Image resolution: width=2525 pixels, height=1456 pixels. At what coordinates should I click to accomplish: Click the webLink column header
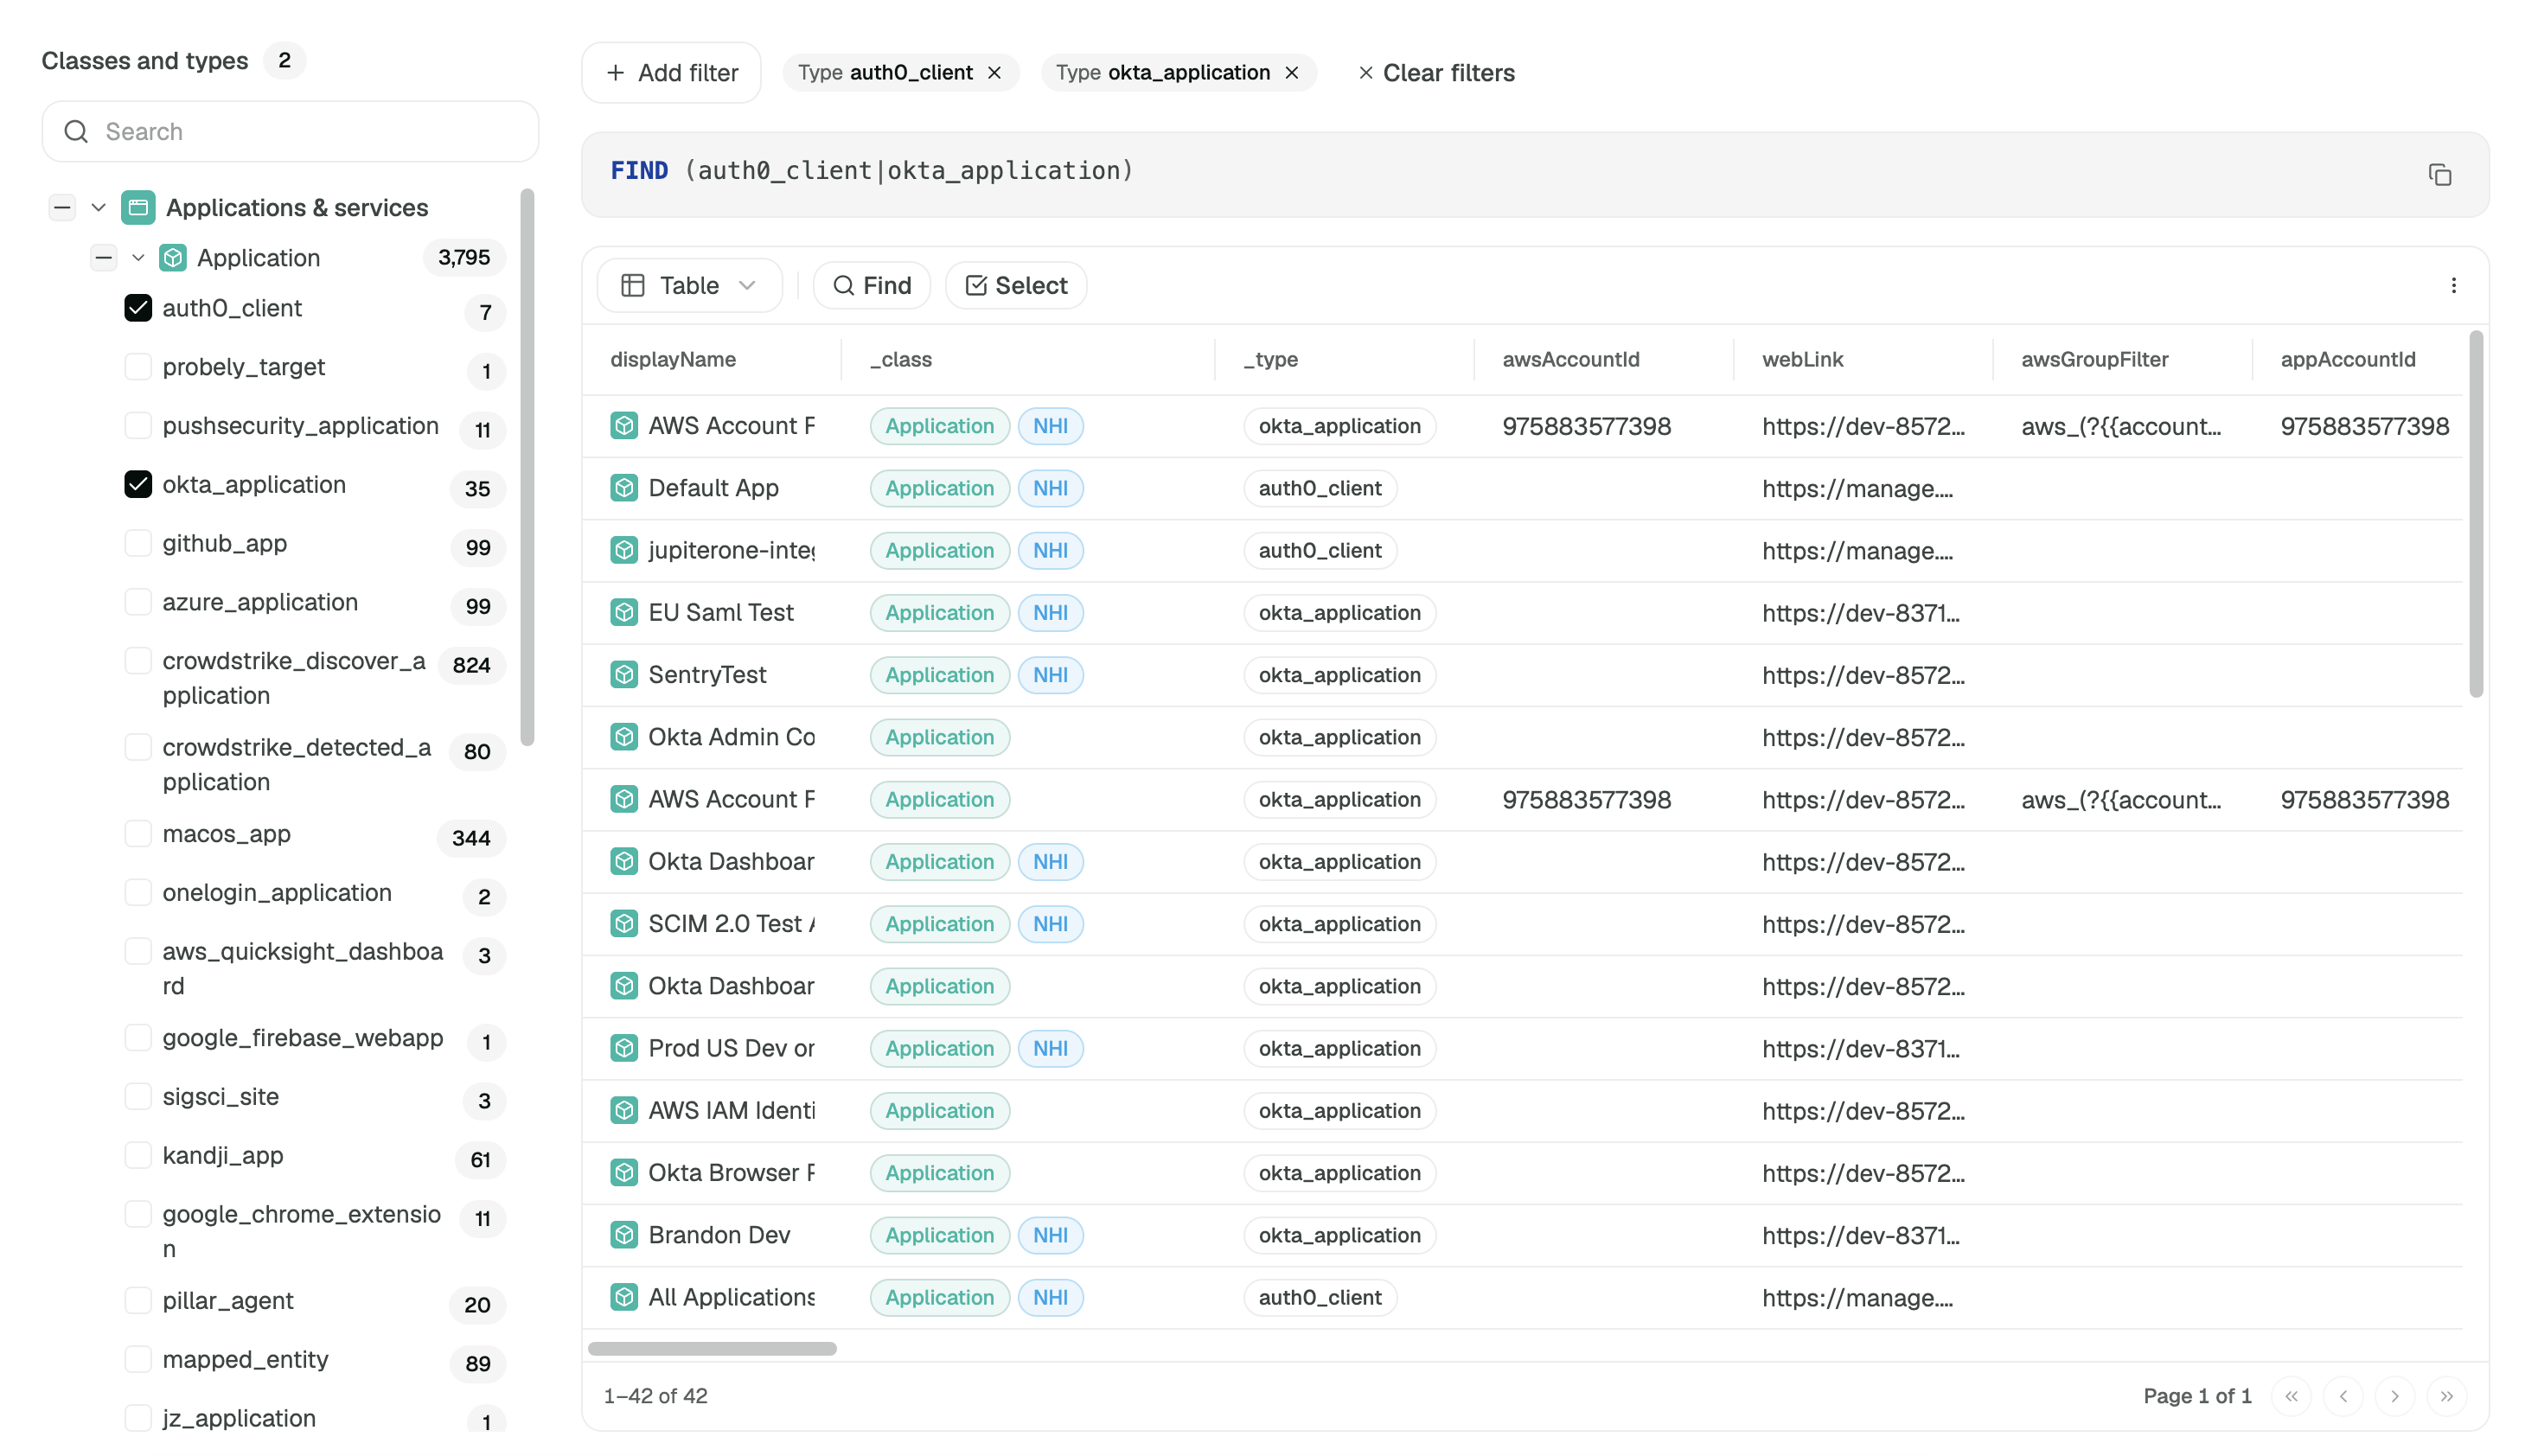point(1802,360)
